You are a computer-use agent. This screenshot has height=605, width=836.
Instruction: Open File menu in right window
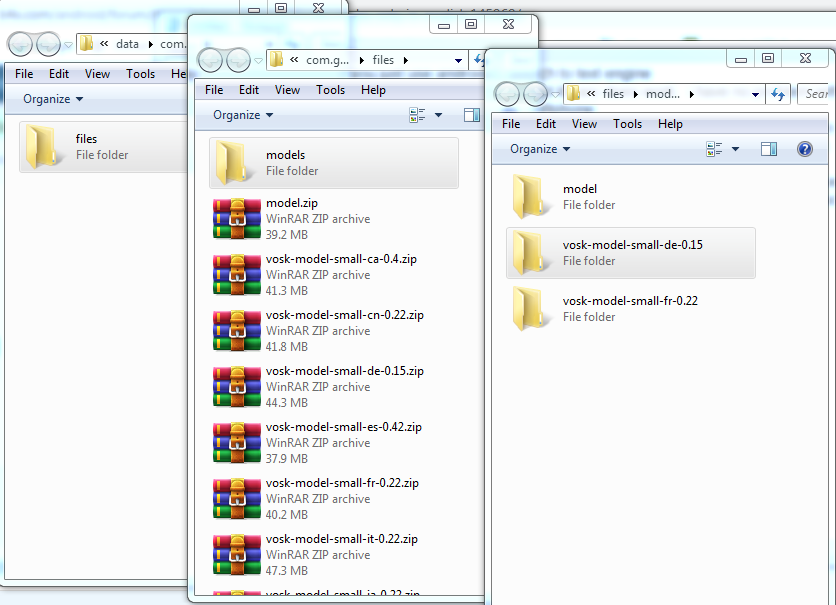(511, 124)
